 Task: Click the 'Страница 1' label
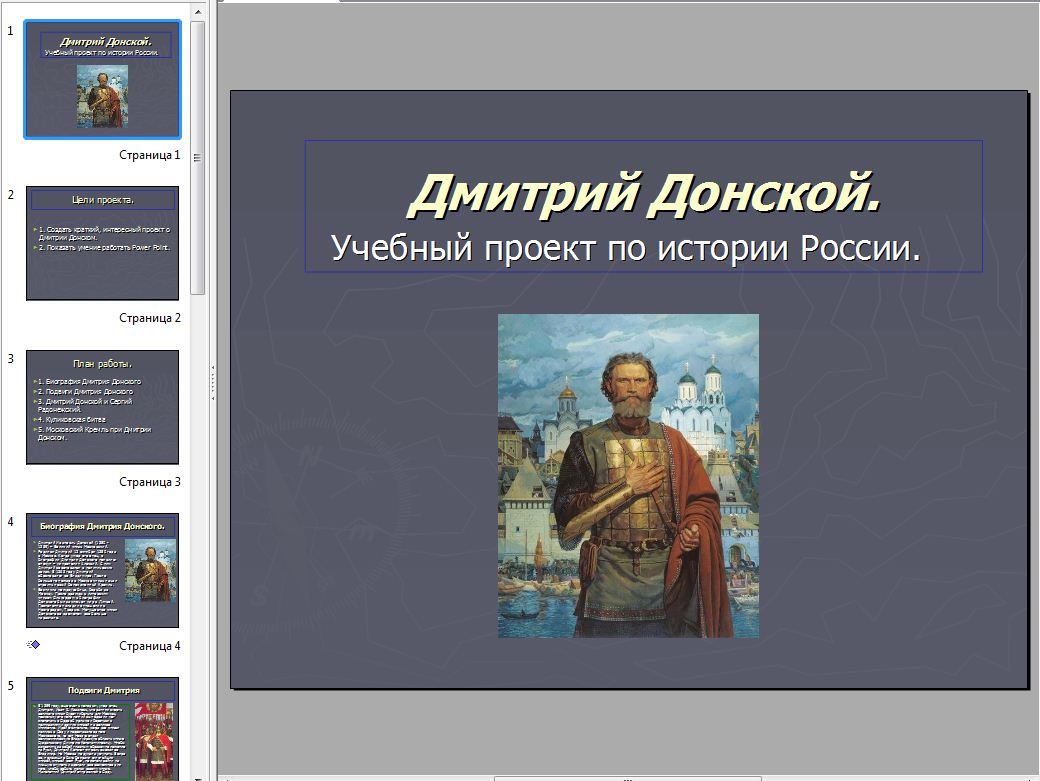coord(150,155)
